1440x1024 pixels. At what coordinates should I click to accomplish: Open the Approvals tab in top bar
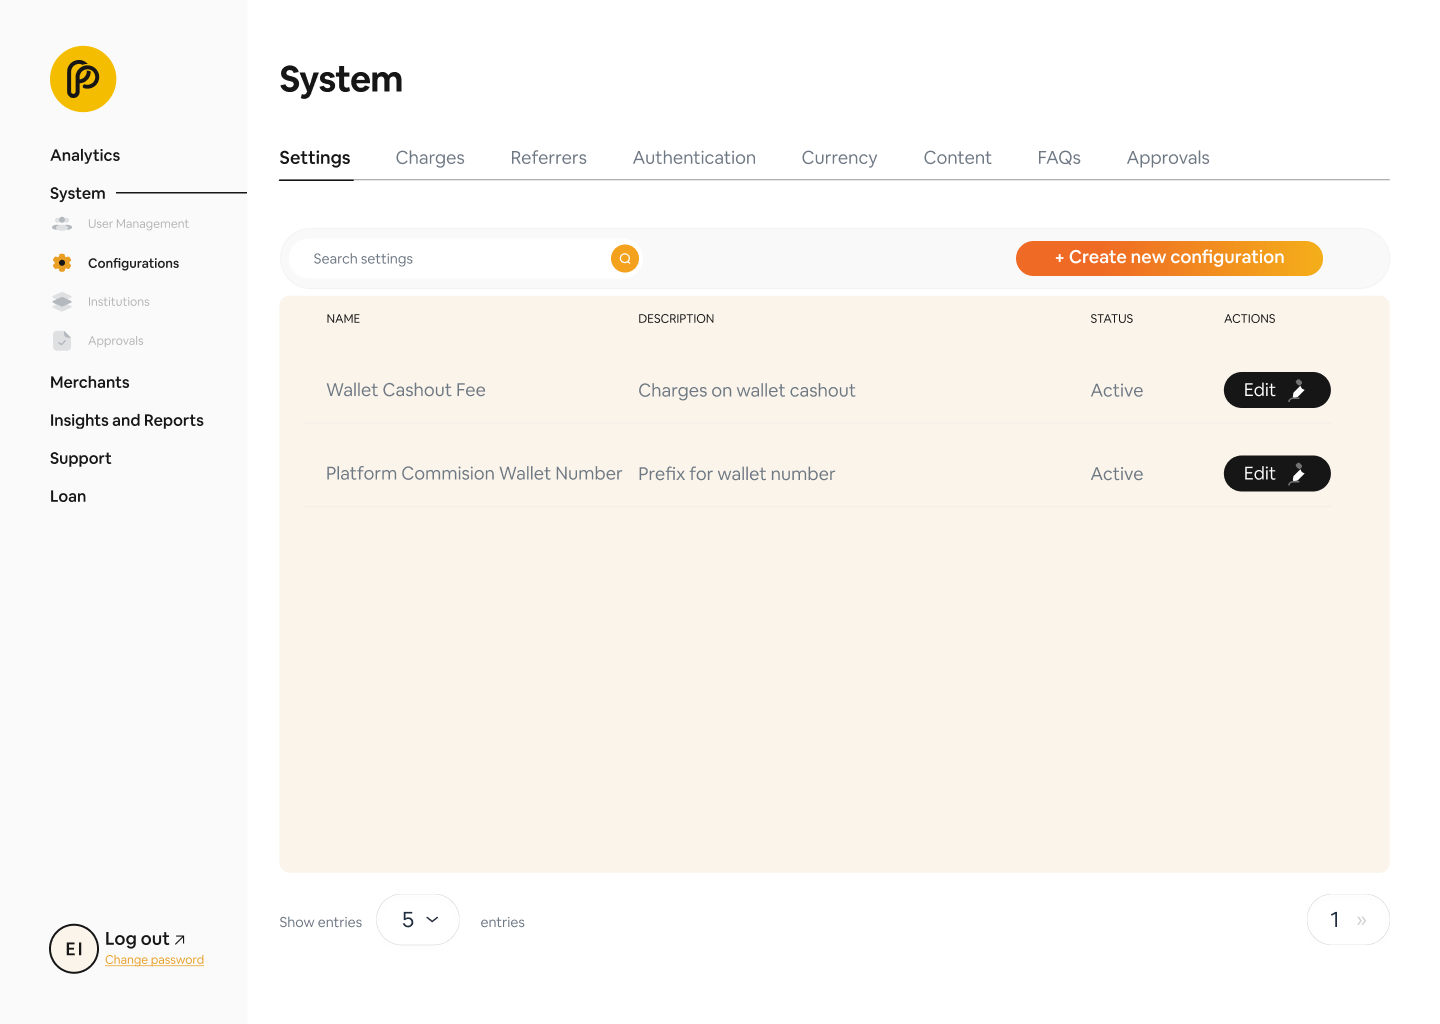click(x=1168, y=158)
